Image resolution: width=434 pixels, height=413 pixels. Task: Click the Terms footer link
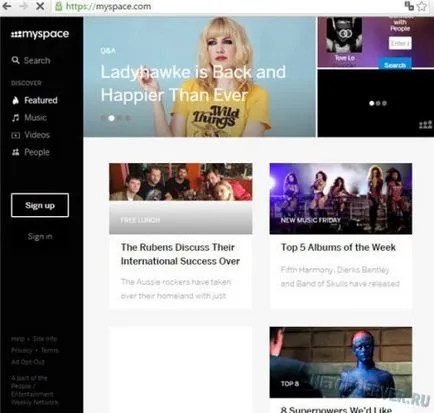point(50,350)
